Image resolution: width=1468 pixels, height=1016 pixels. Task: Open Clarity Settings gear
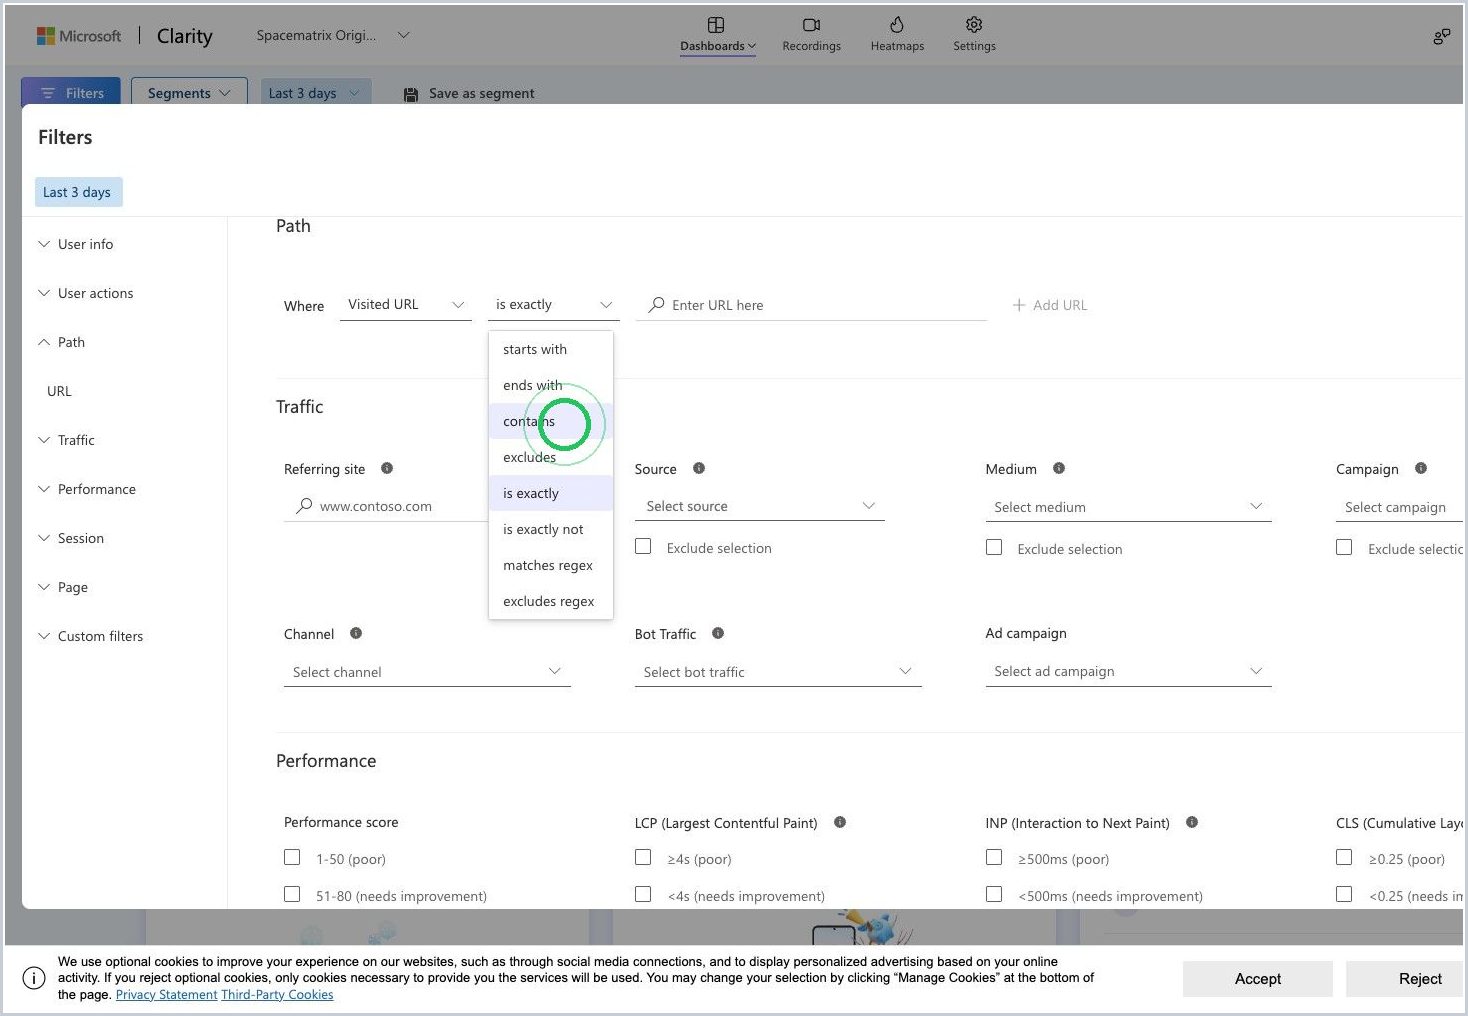(974, 34)
